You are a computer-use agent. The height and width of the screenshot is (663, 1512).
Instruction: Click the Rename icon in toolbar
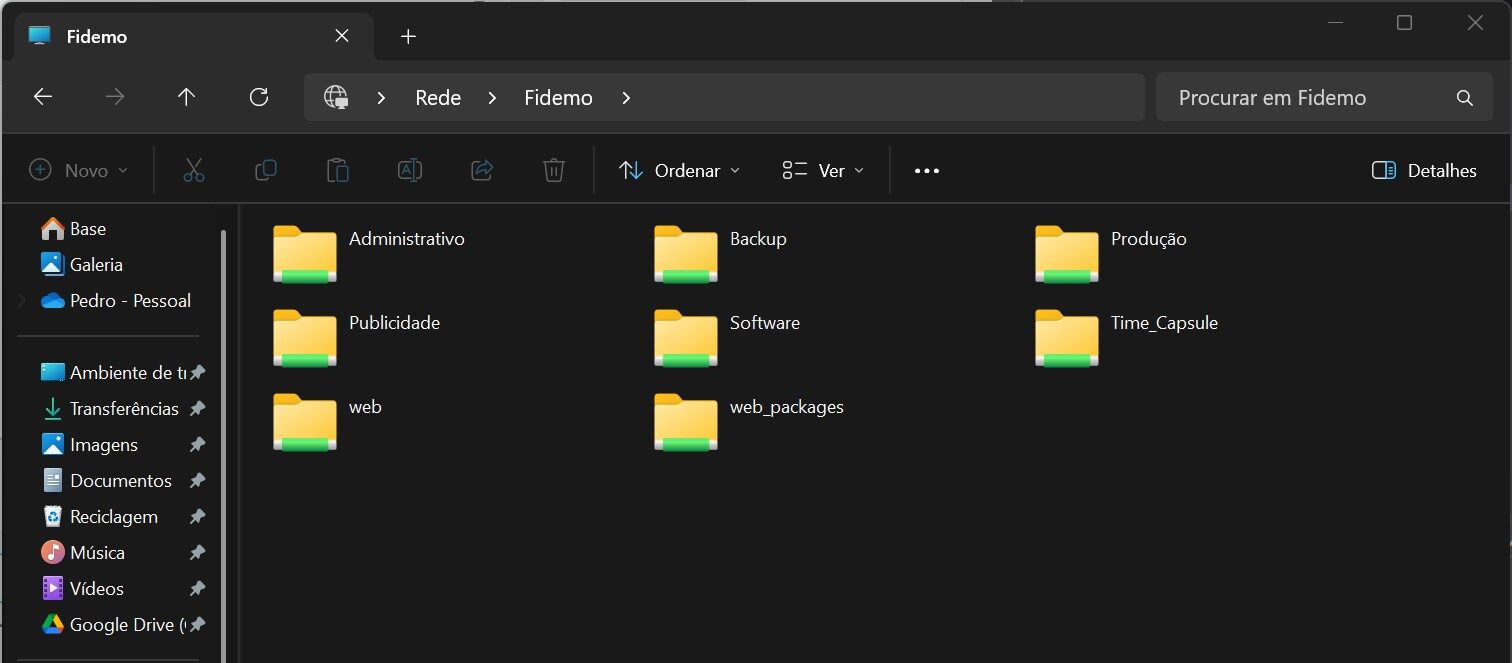(x=410, y=171)
